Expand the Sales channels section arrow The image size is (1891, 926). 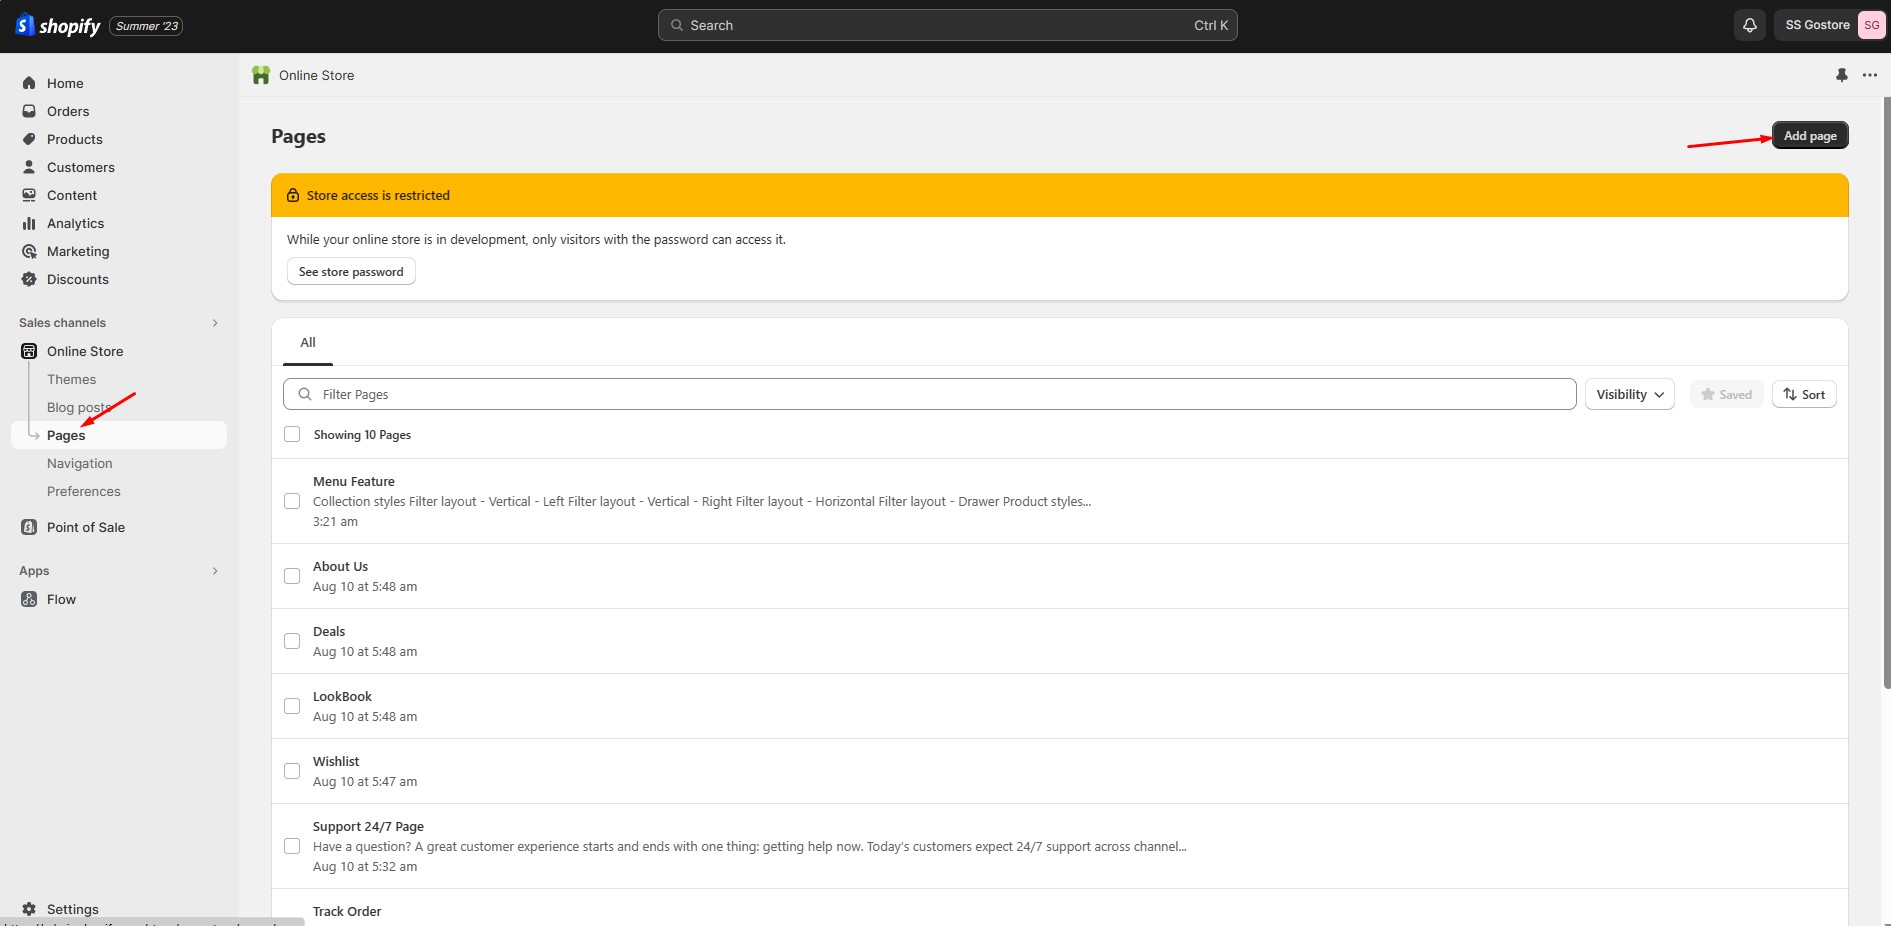pos(215,323)
